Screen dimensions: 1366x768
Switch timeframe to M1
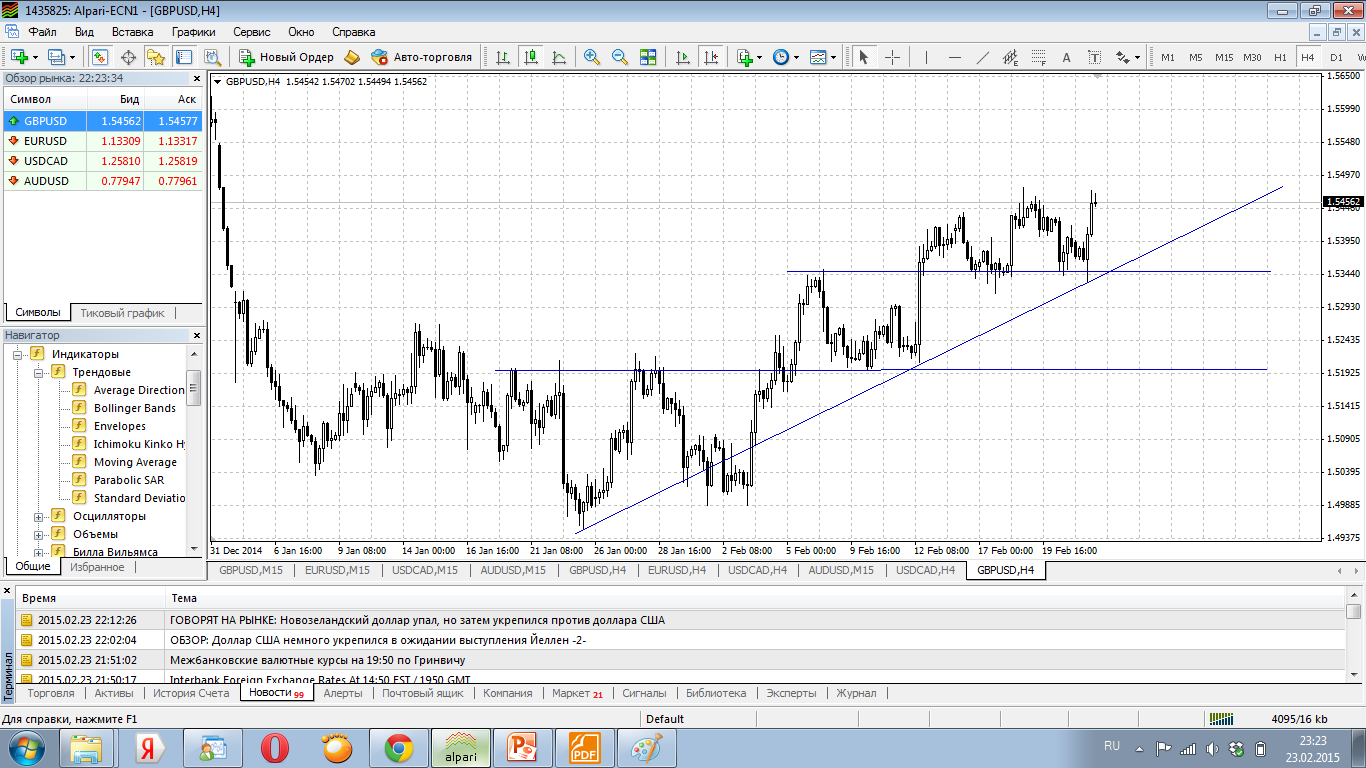tap(1168, 57)
